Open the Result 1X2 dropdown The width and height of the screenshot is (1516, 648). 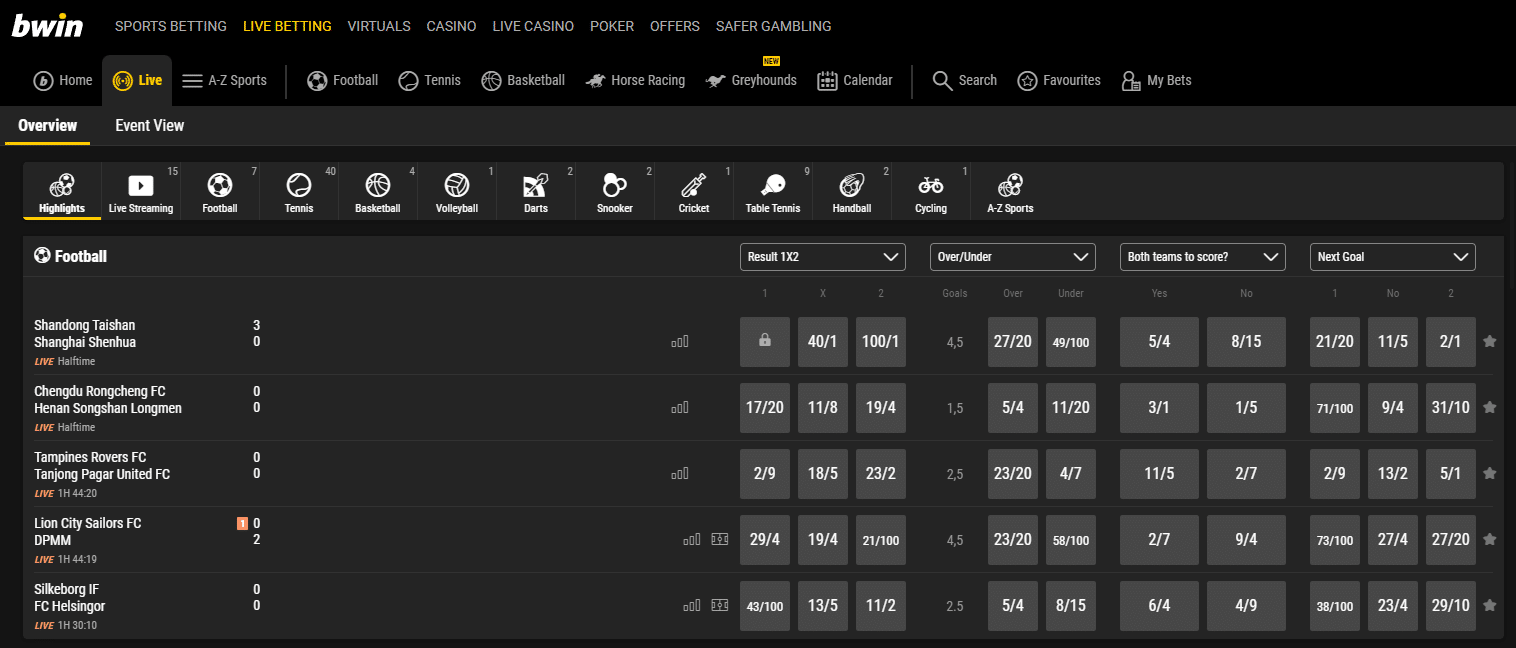[x=822, y=257]
